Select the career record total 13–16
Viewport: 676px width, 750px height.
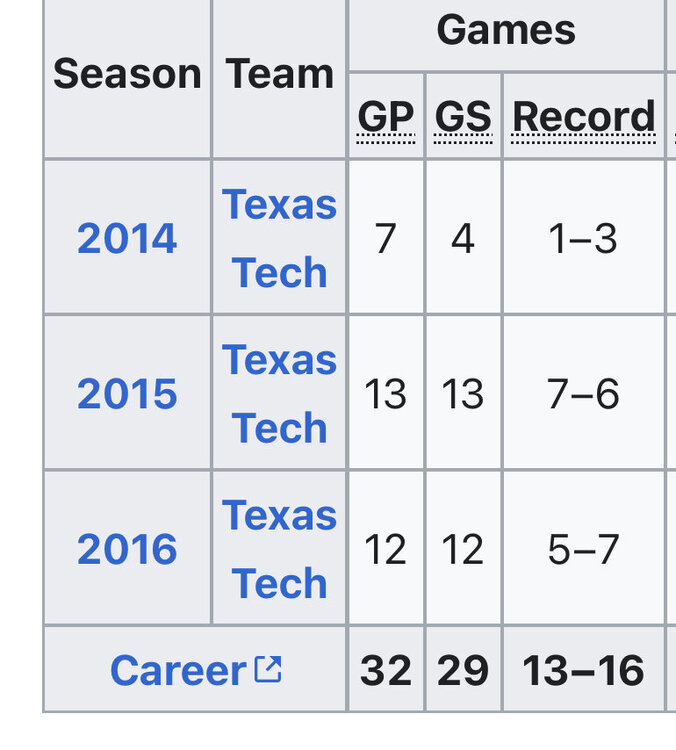[584, 670]
